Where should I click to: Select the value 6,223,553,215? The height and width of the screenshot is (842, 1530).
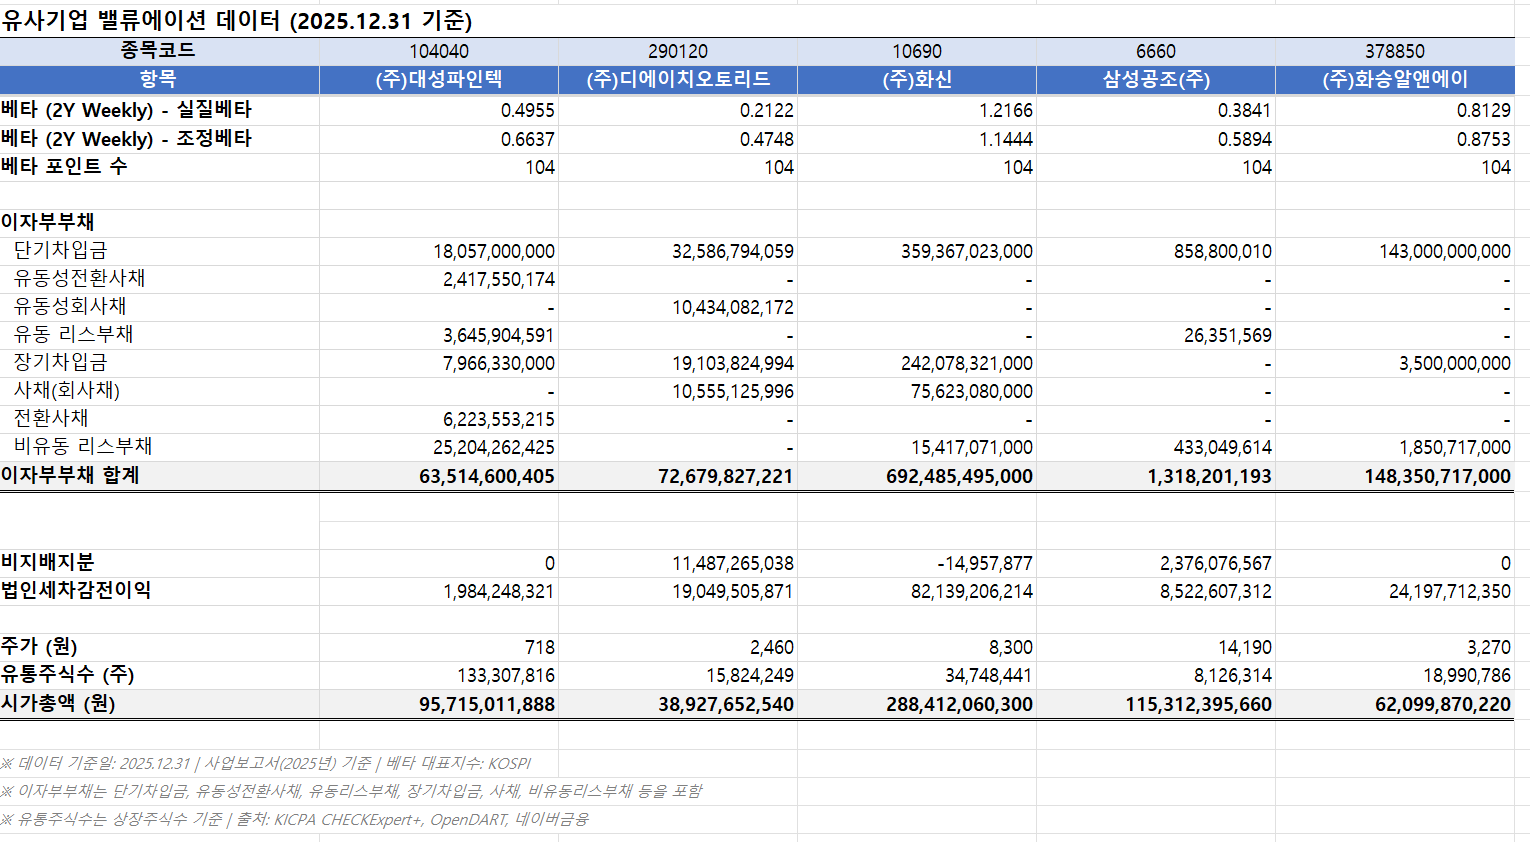(499, 420)
